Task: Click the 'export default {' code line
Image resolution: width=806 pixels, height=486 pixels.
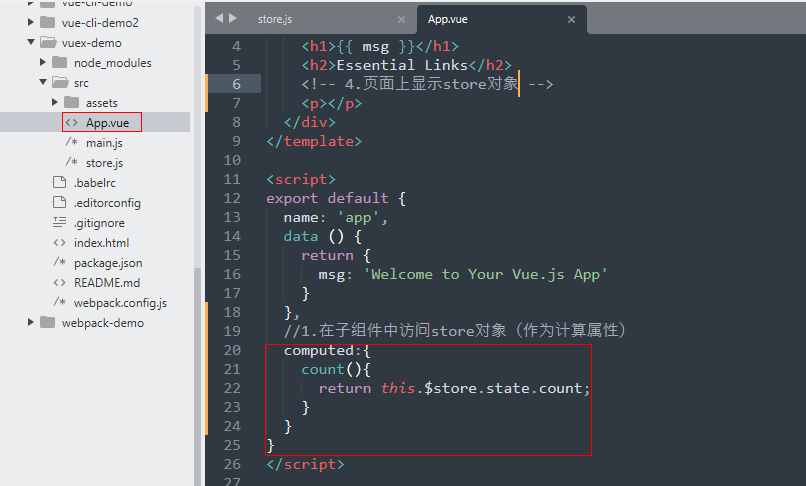Action: pyautogui.click(x=336, y=198)
